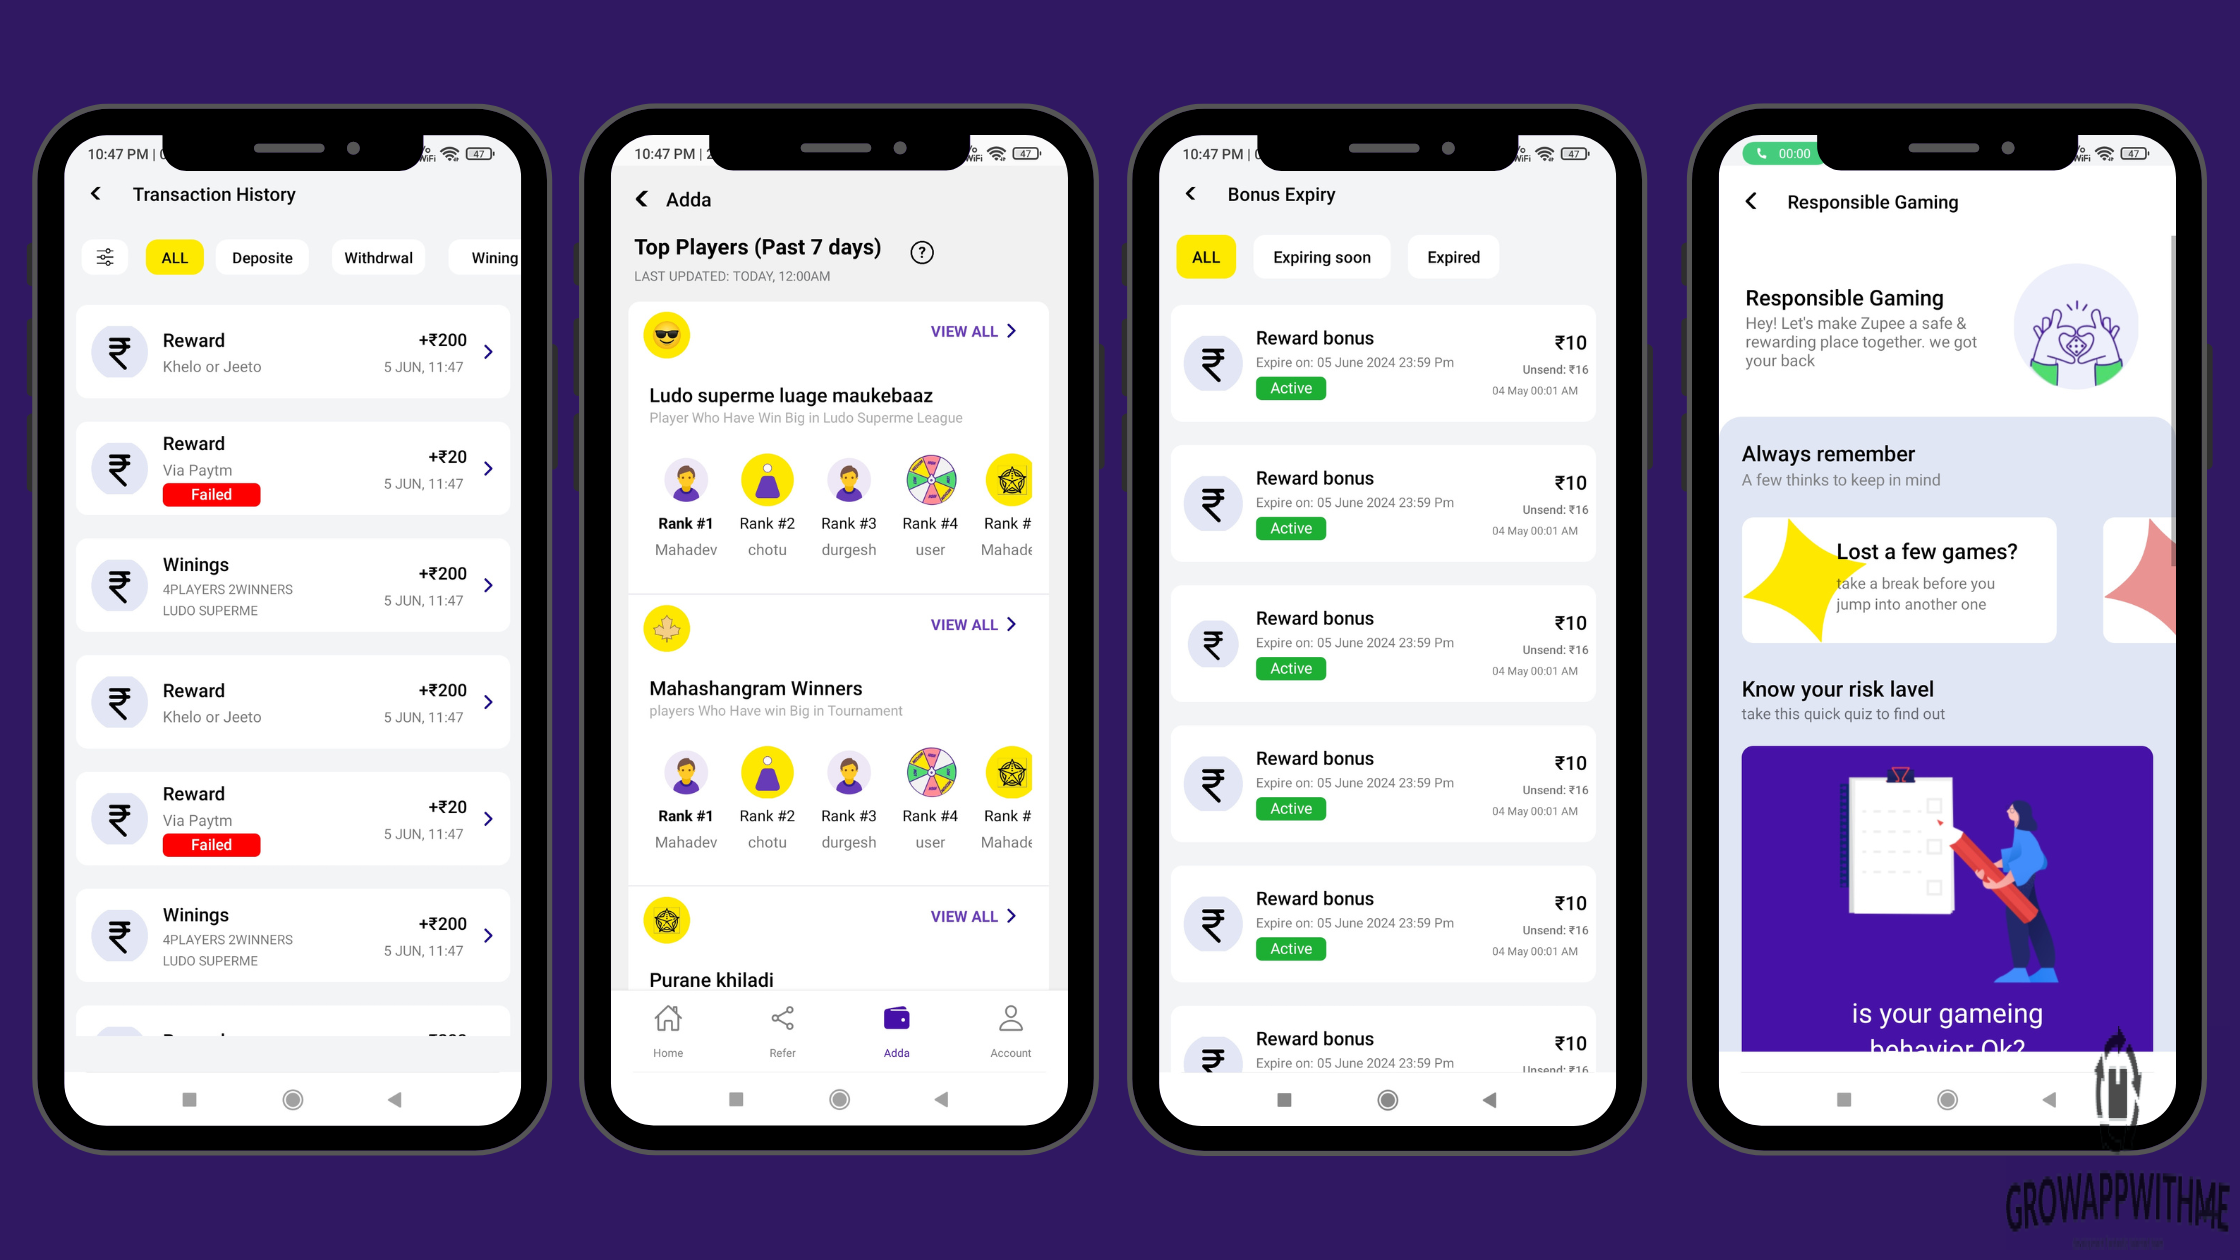
Task: Select the ALL tab in Bonus Expiry
Action: 1206,255
